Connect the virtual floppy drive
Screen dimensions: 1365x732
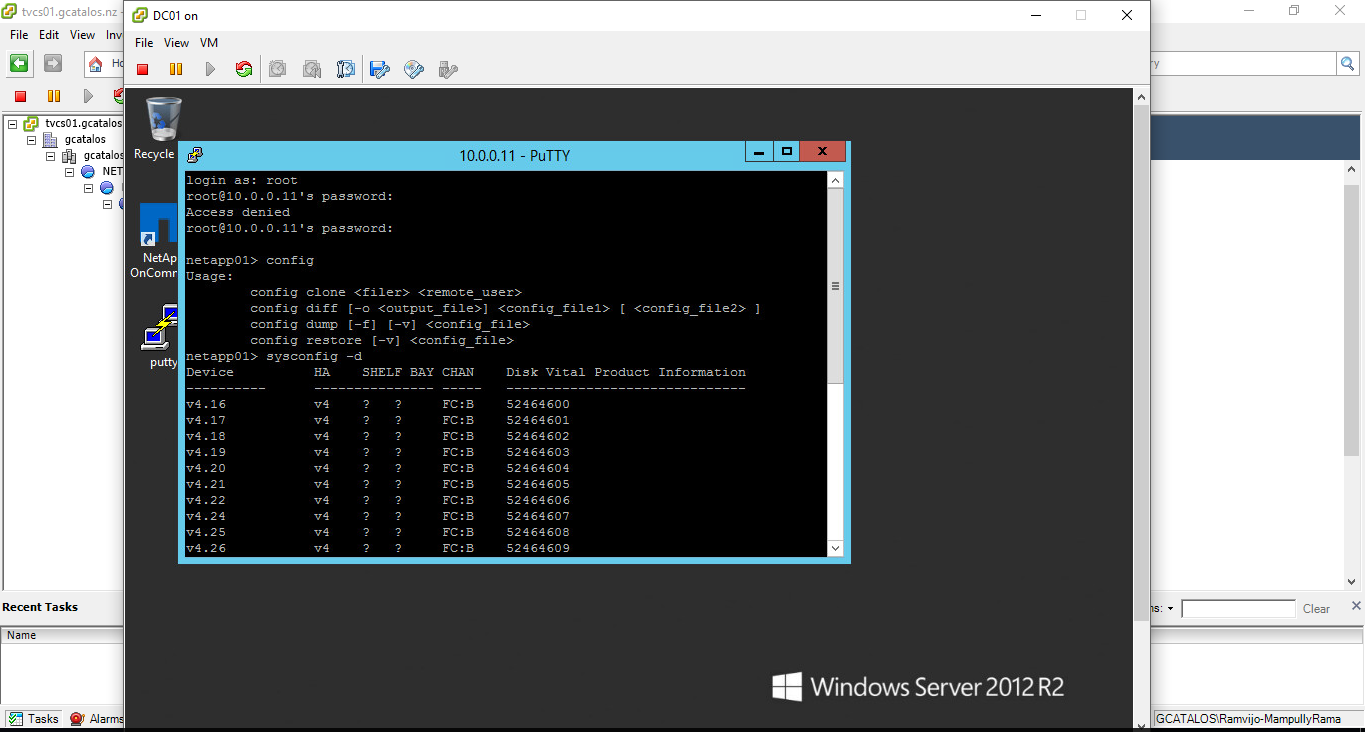click(x=378, y=69)
